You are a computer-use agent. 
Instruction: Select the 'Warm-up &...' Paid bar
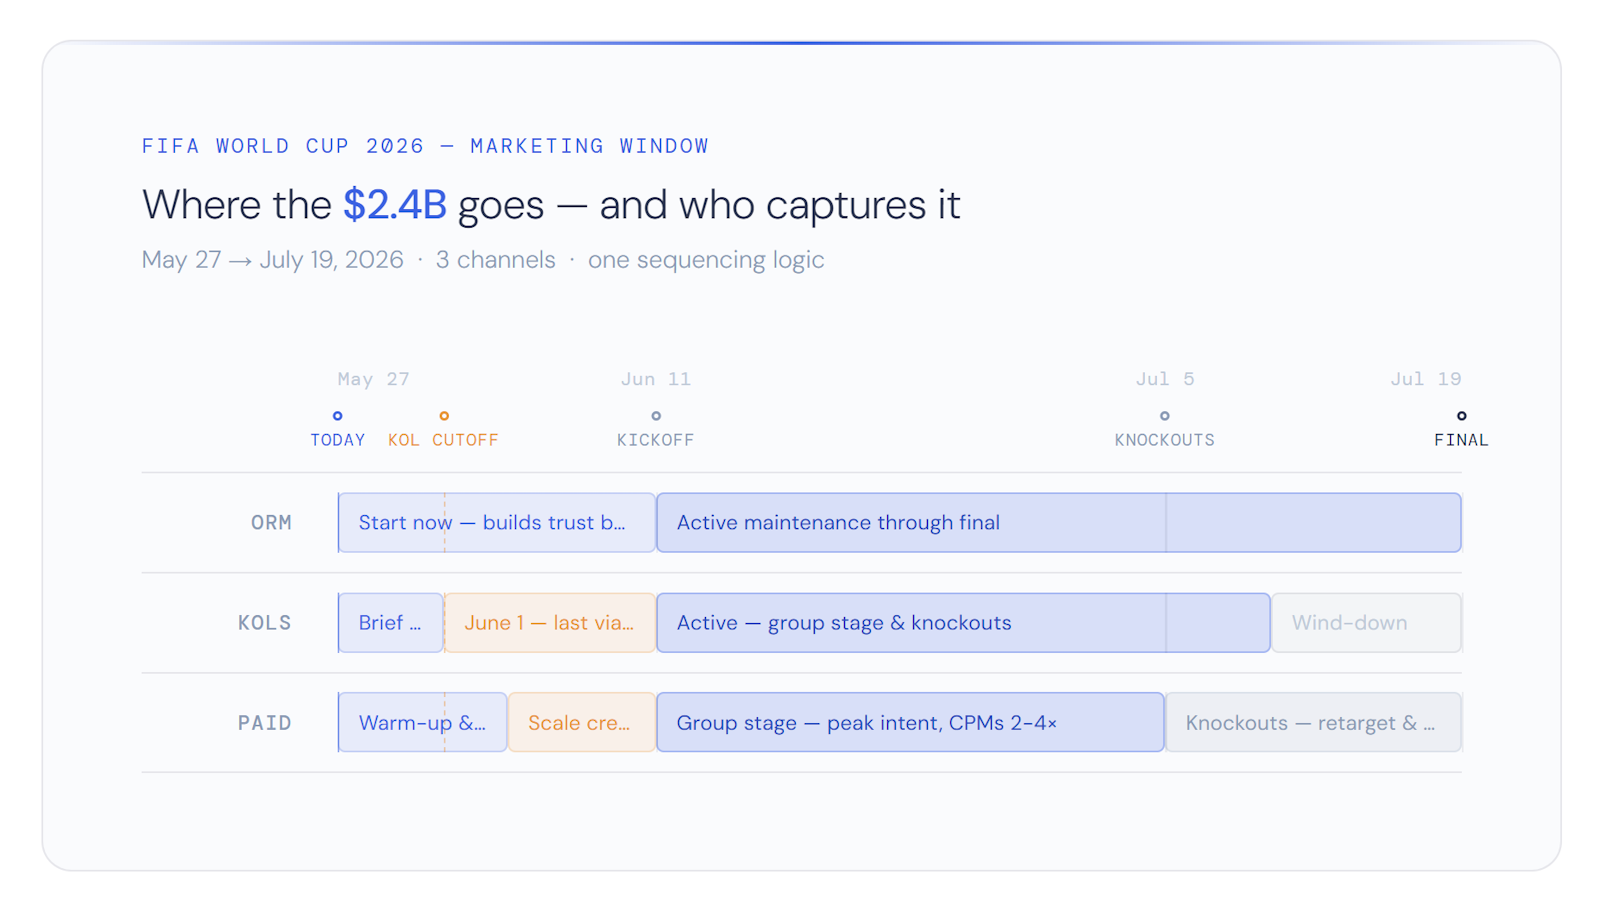[x=423, y=723]
